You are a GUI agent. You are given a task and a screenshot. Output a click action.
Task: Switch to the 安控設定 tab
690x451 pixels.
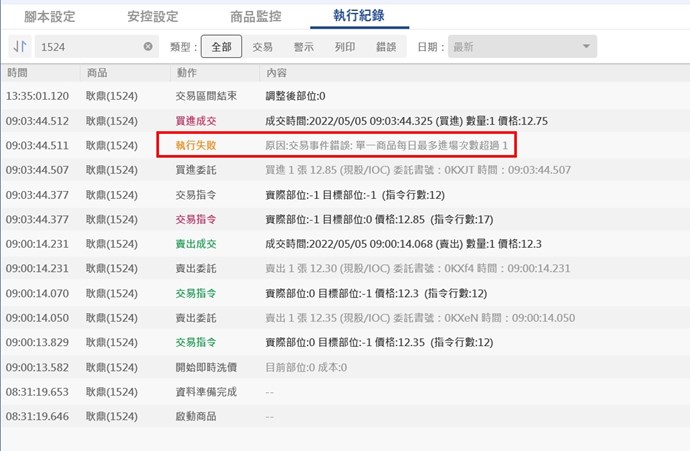[x=152, y=17]
